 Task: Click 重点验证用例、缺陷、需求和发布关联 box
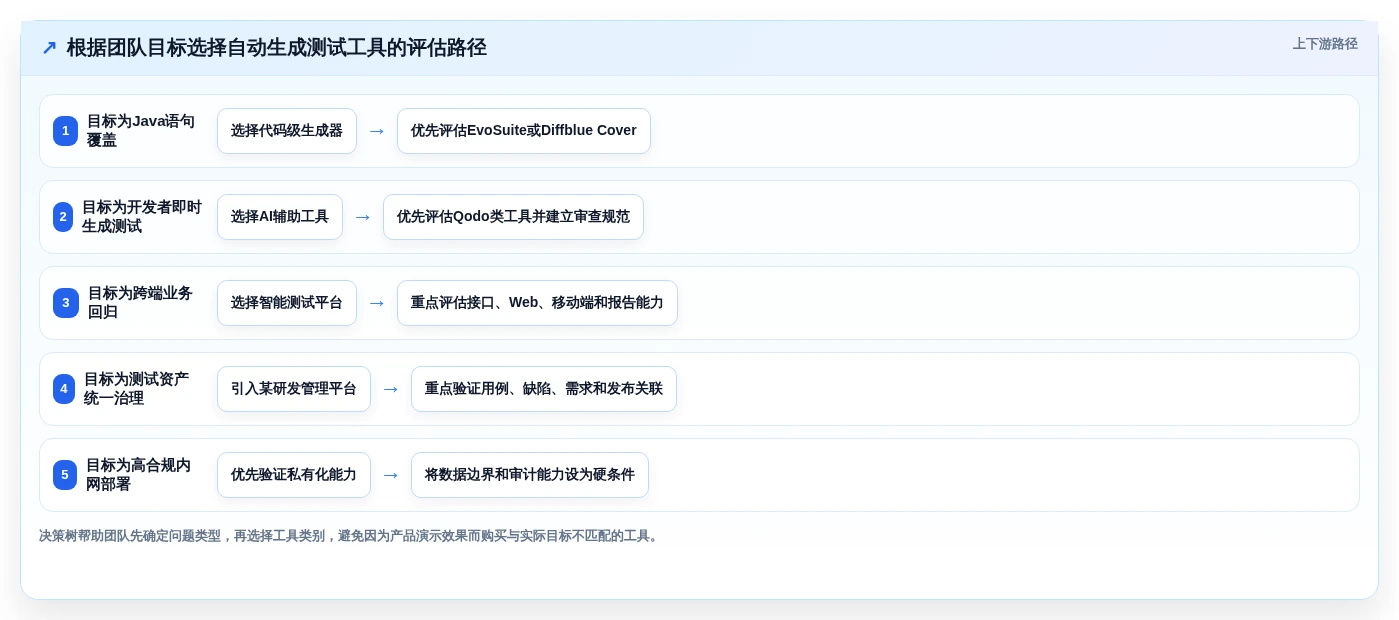pyautogui.click(x=544, y=389)
